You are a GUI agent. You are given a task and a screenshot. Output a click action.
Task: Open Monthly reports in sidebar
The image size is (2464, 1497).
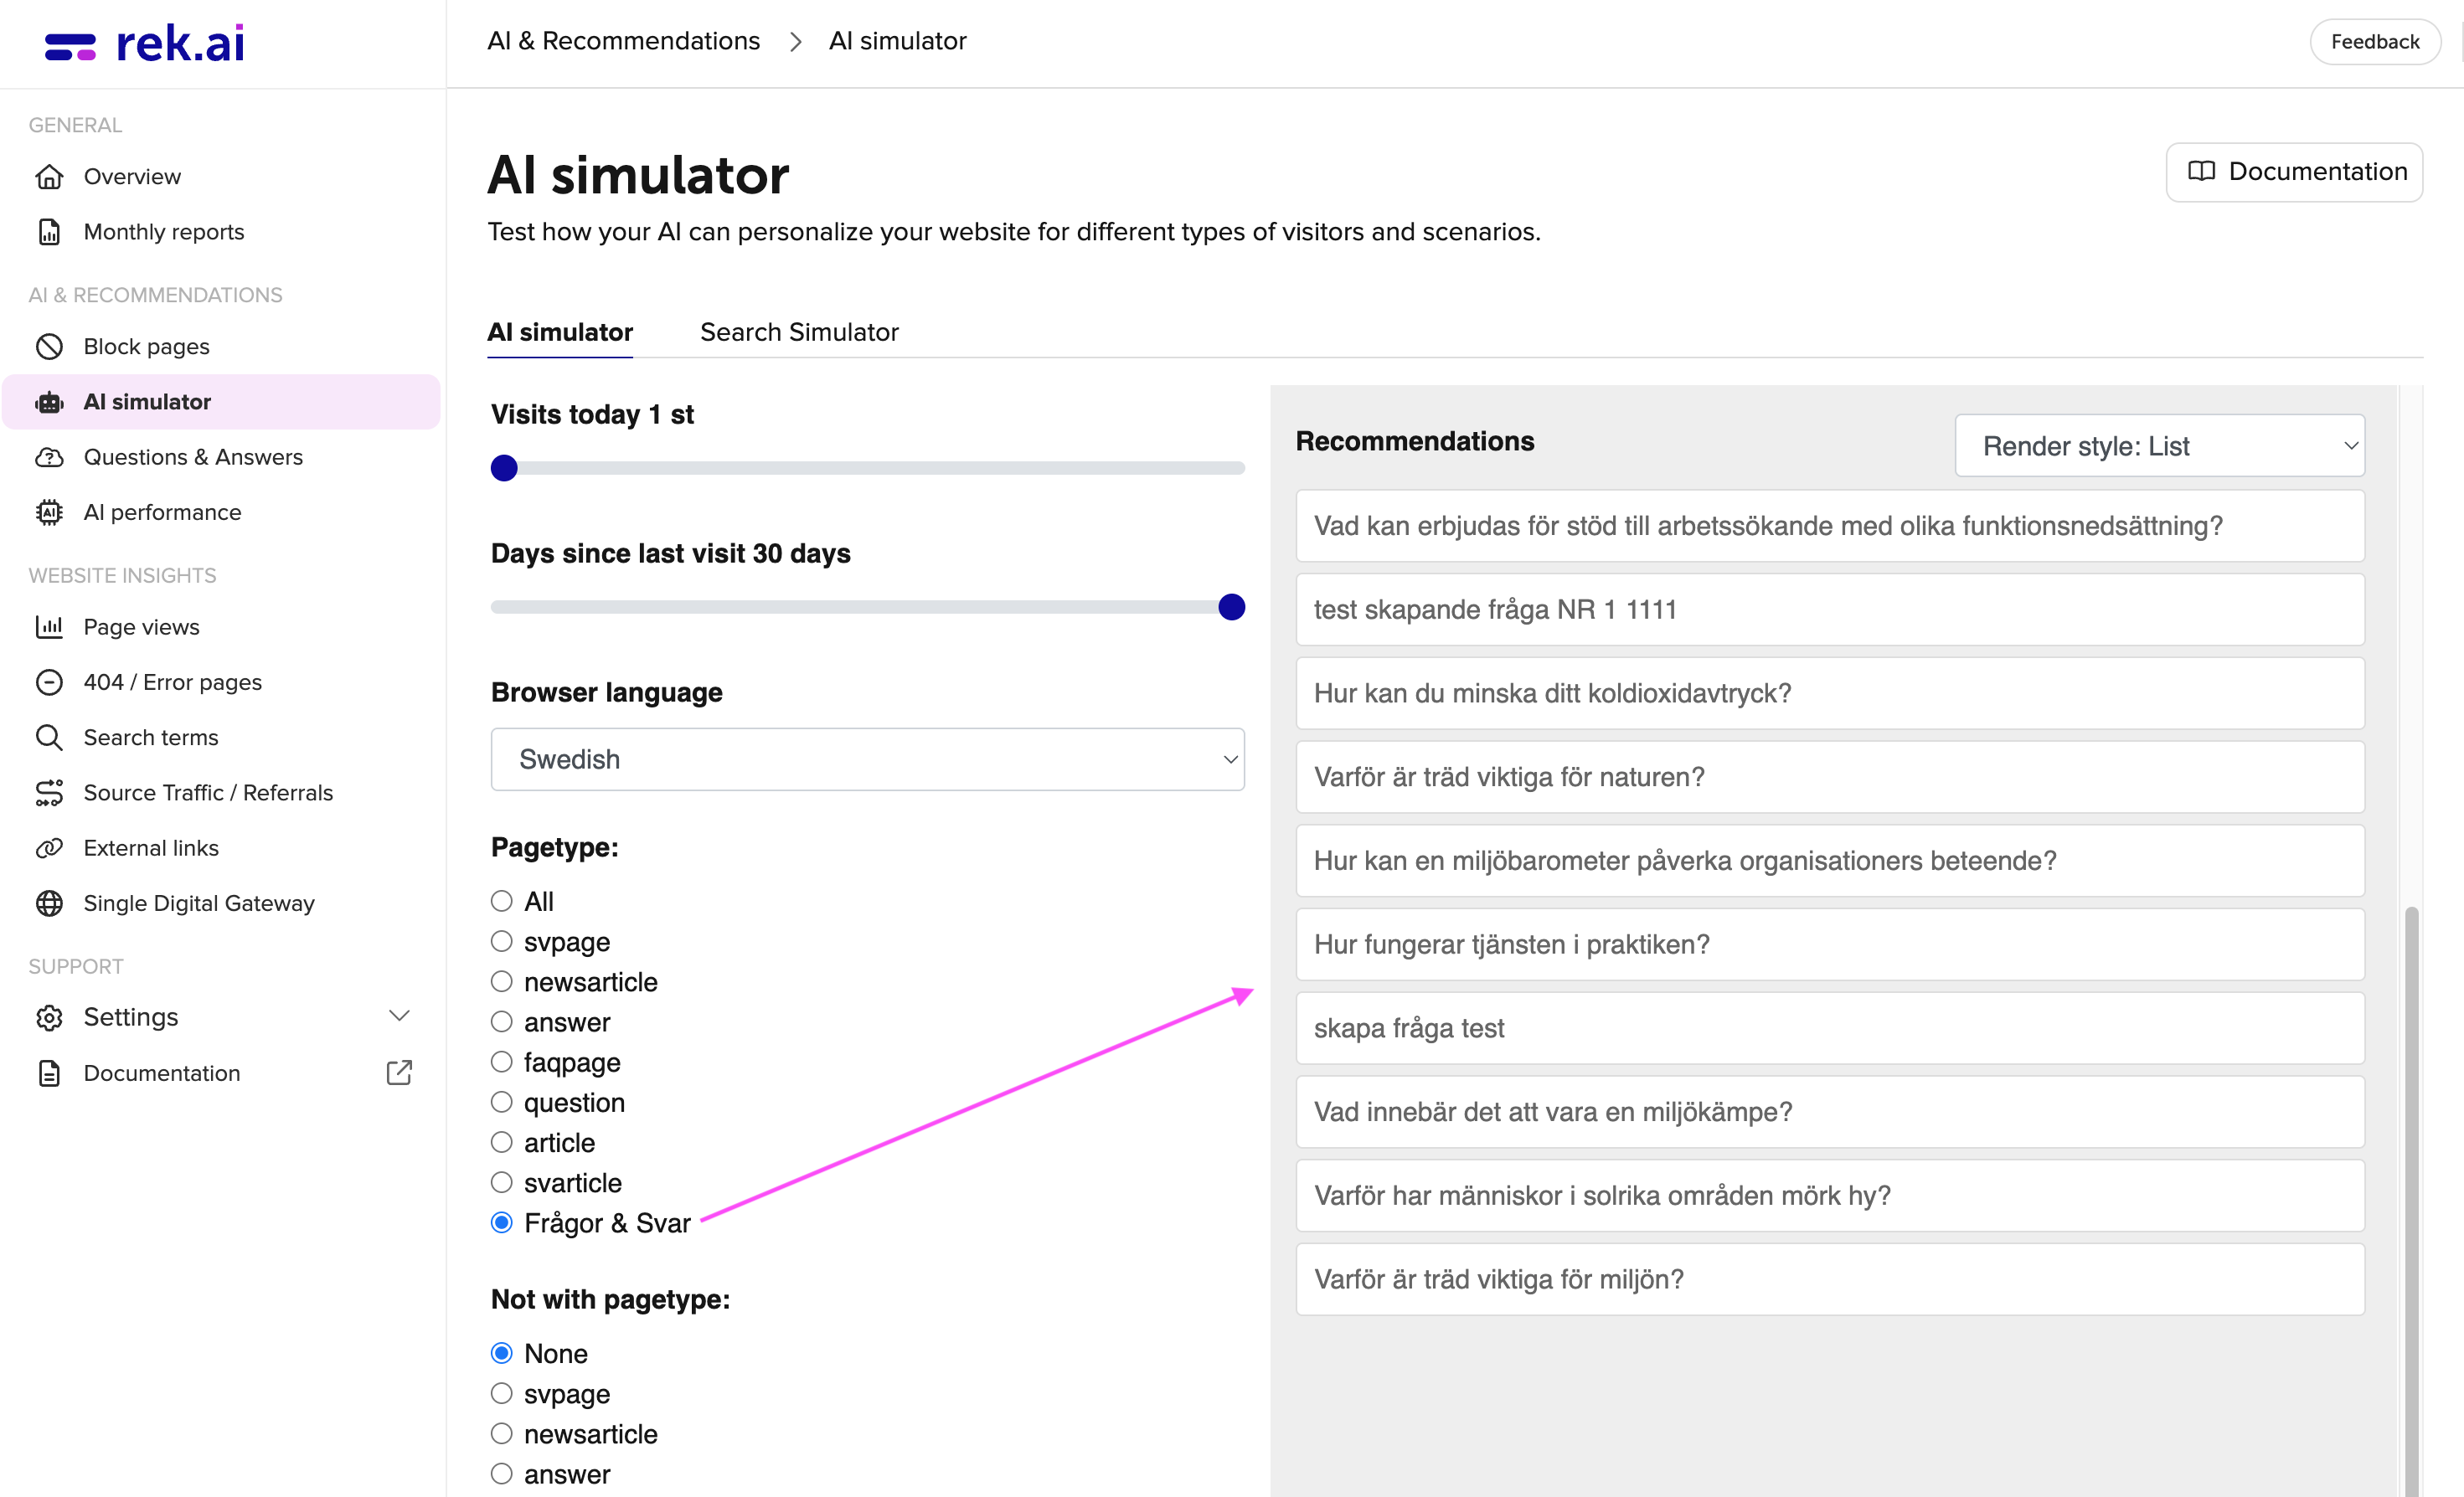click(163, 231)
